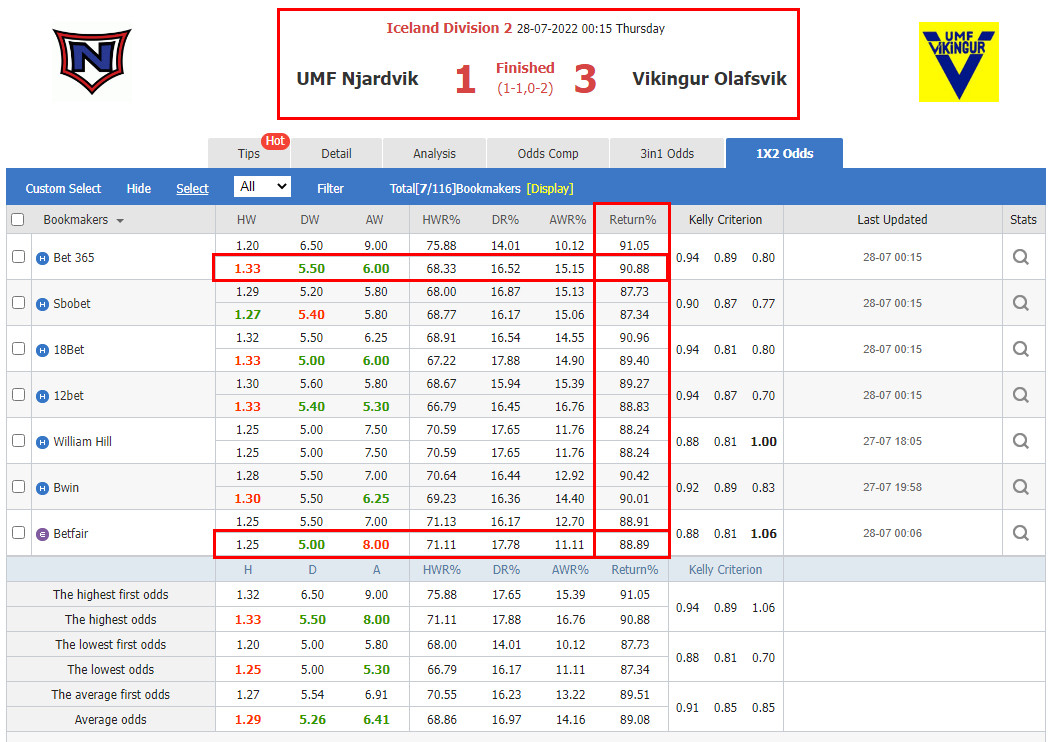
Task: Toggle the select-all checkbox in header
Action: (x=17, y=220)
